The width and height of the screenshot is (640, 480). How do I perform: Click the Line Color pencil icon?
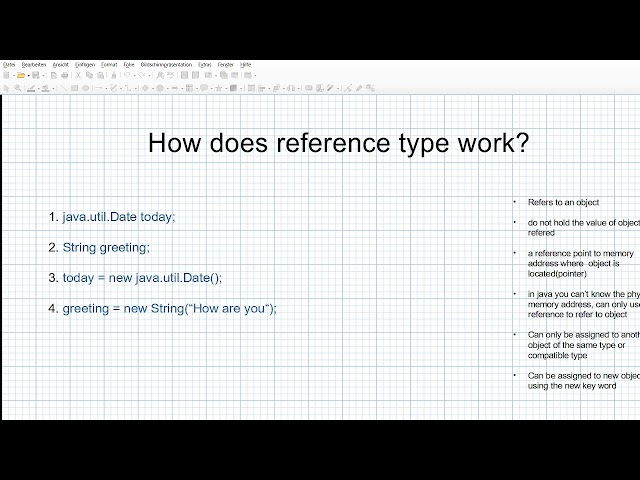[31, 88]
